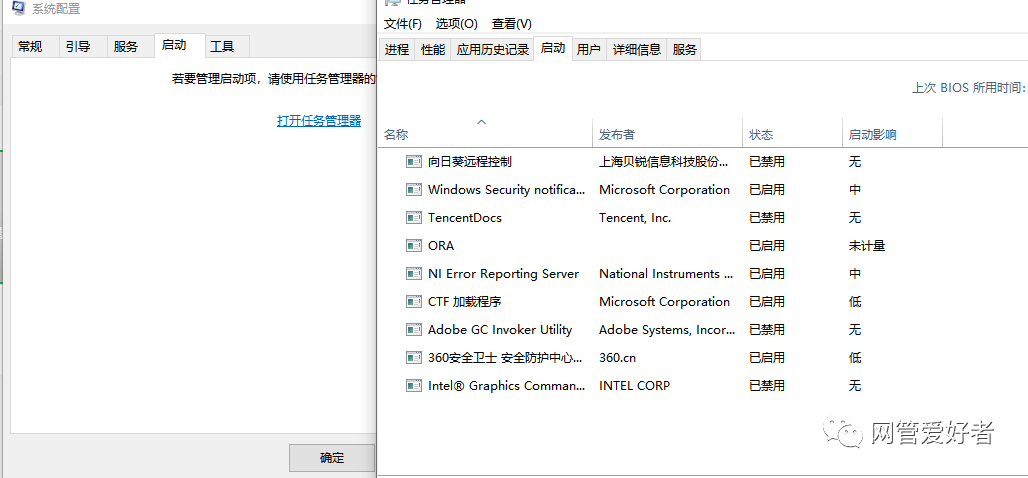Switch to the 服务 tab in Task Manager
This screenshot has height=478, width=1028.
684,49
